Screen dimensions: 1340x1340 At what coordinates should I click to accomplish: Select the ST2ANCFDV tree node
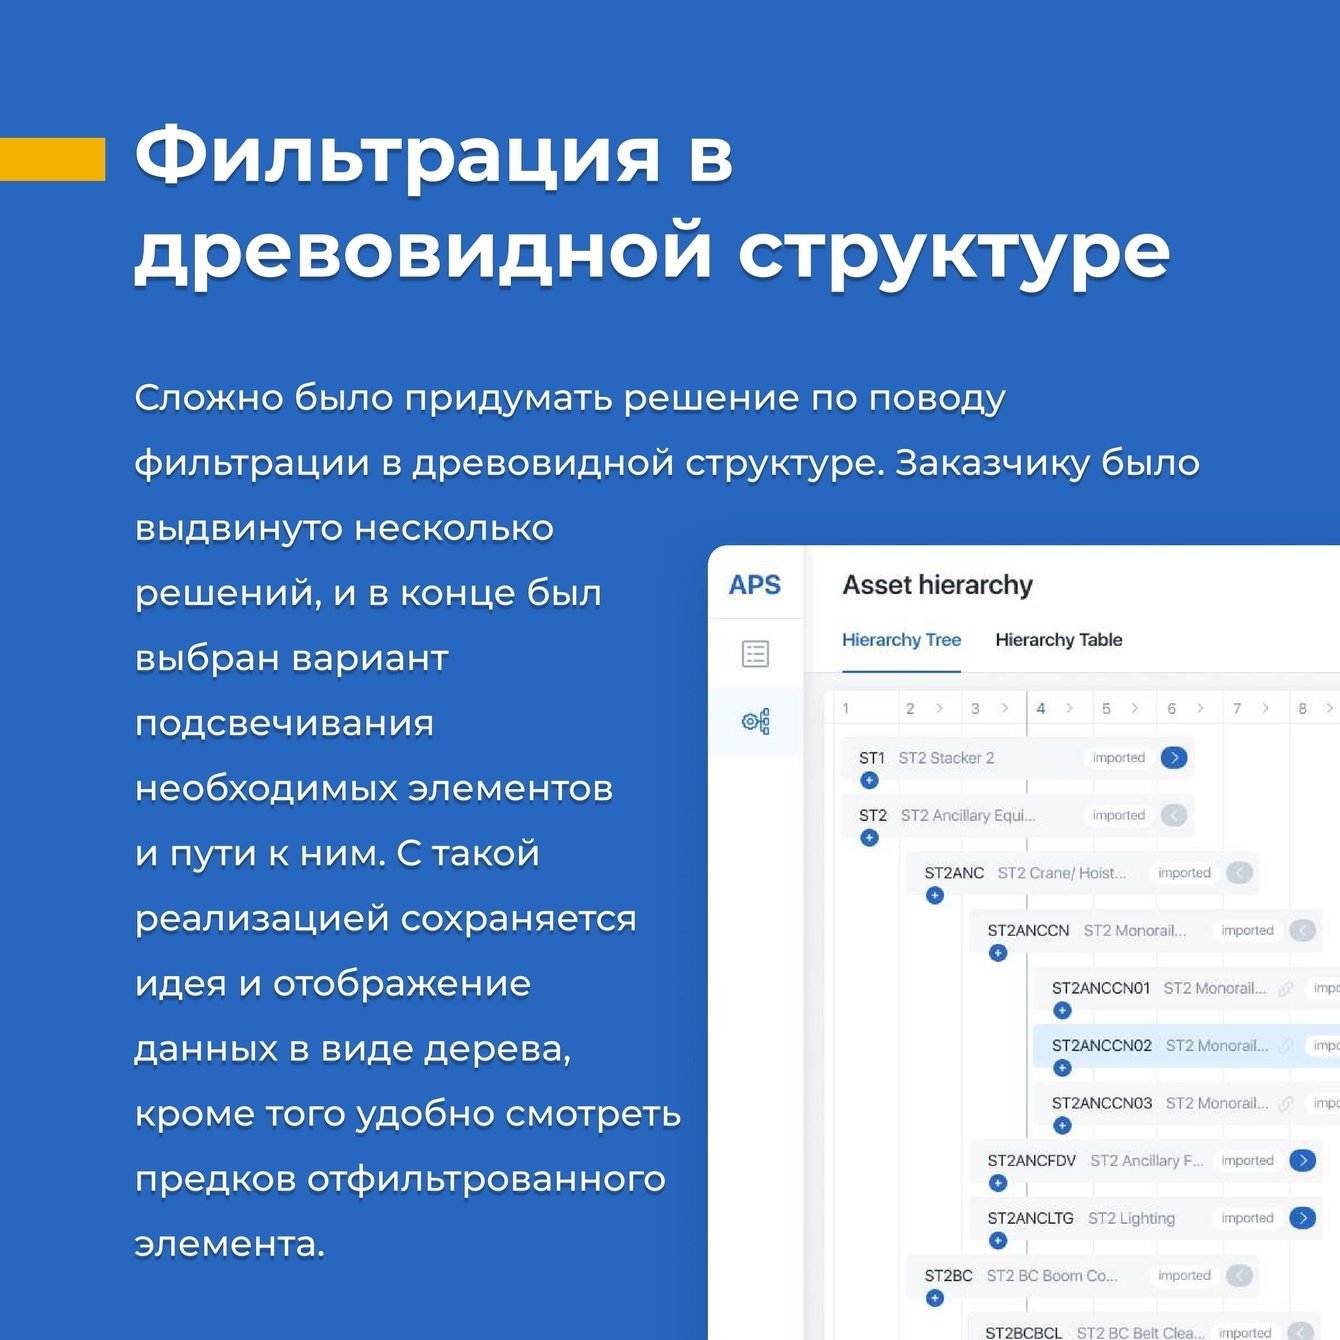(1145, 1161)
